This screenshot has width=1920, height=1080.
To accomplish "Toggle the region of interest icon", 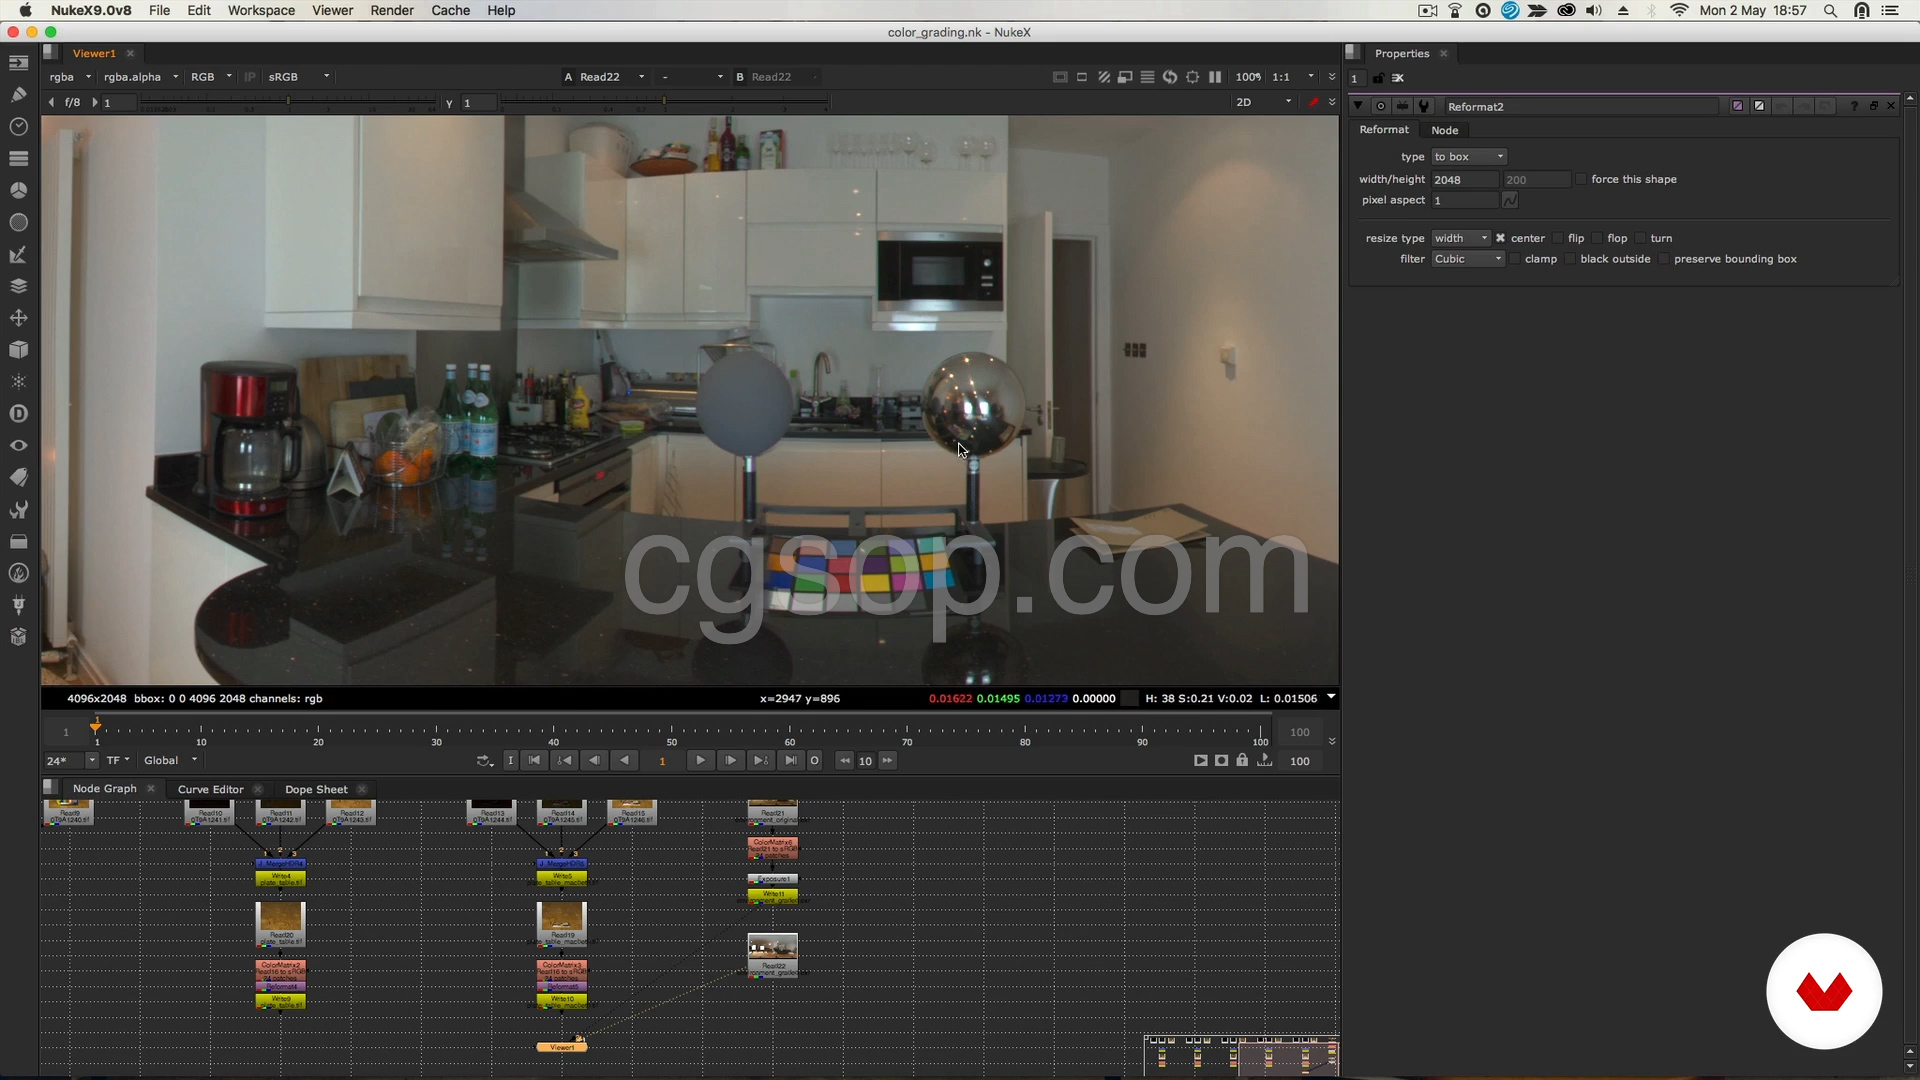I will click(1192, 77).
